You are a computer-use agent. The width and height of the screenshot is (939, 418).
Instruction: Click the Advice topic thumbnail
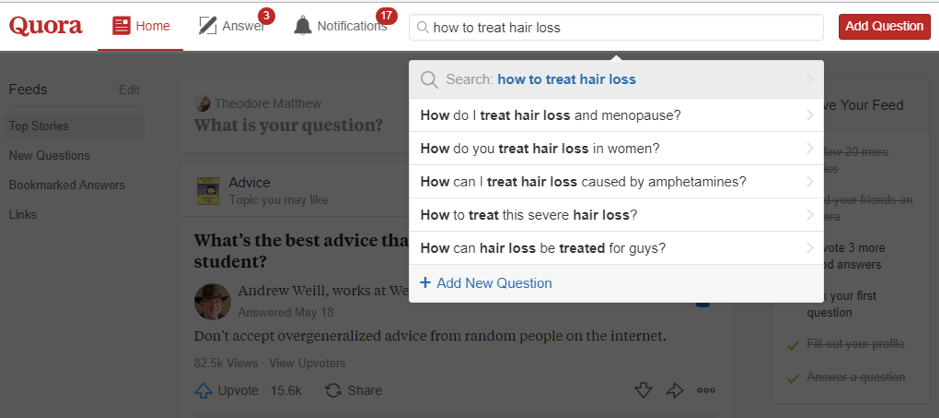pyautogui.click(x=208, y=190)
